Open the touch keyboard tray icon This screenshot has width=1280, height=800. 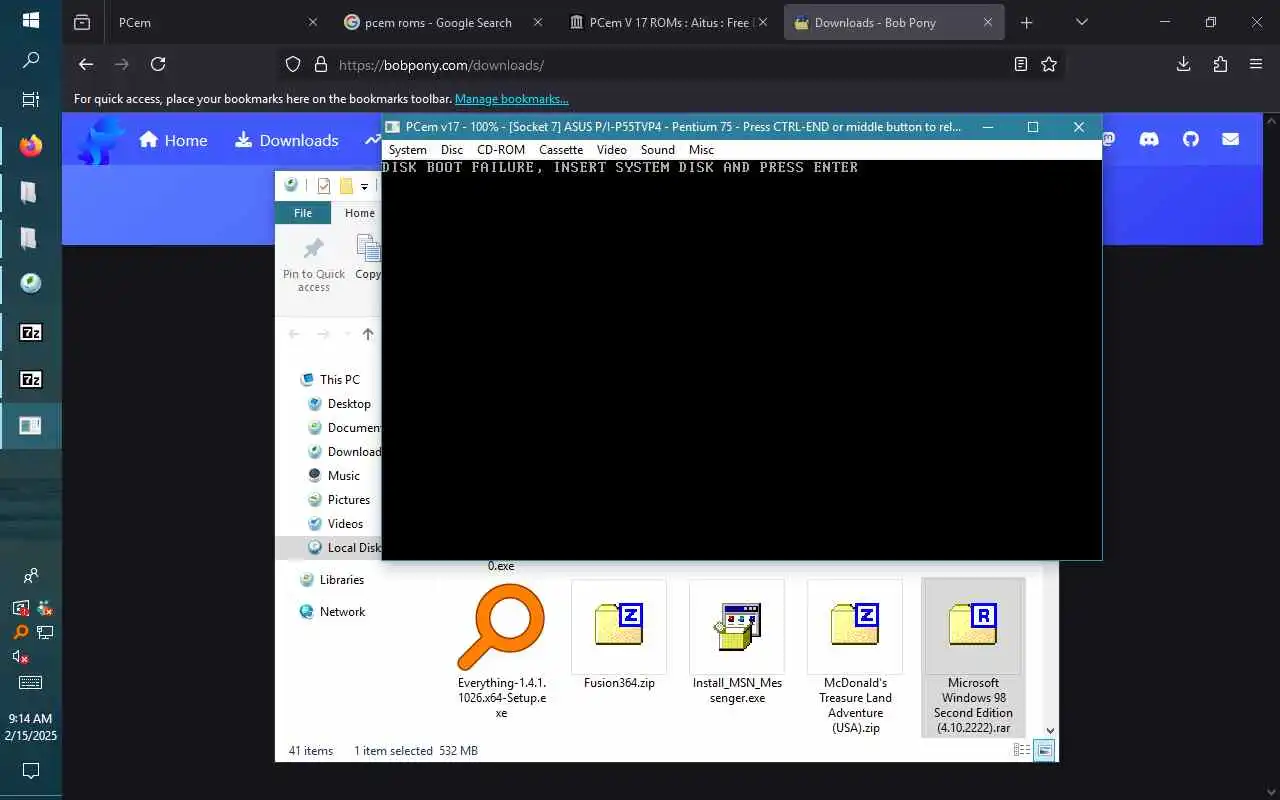pos(31,683)
